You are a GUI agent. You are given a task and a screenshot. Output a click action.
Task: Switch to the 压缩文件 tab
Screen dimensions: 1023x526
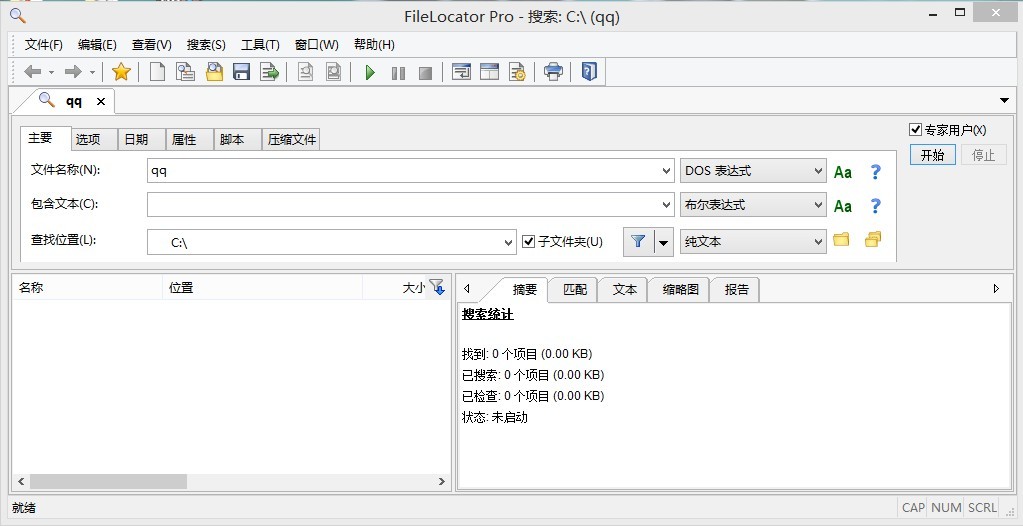pyautogui.click(x=292, y=140)
